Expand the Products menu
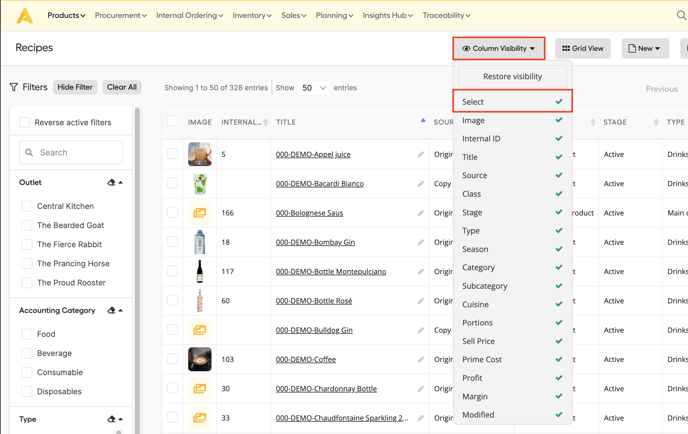Image resolution: width=688 pixels, height=434 pixels. pyautogui.click(x=66, y=15)
